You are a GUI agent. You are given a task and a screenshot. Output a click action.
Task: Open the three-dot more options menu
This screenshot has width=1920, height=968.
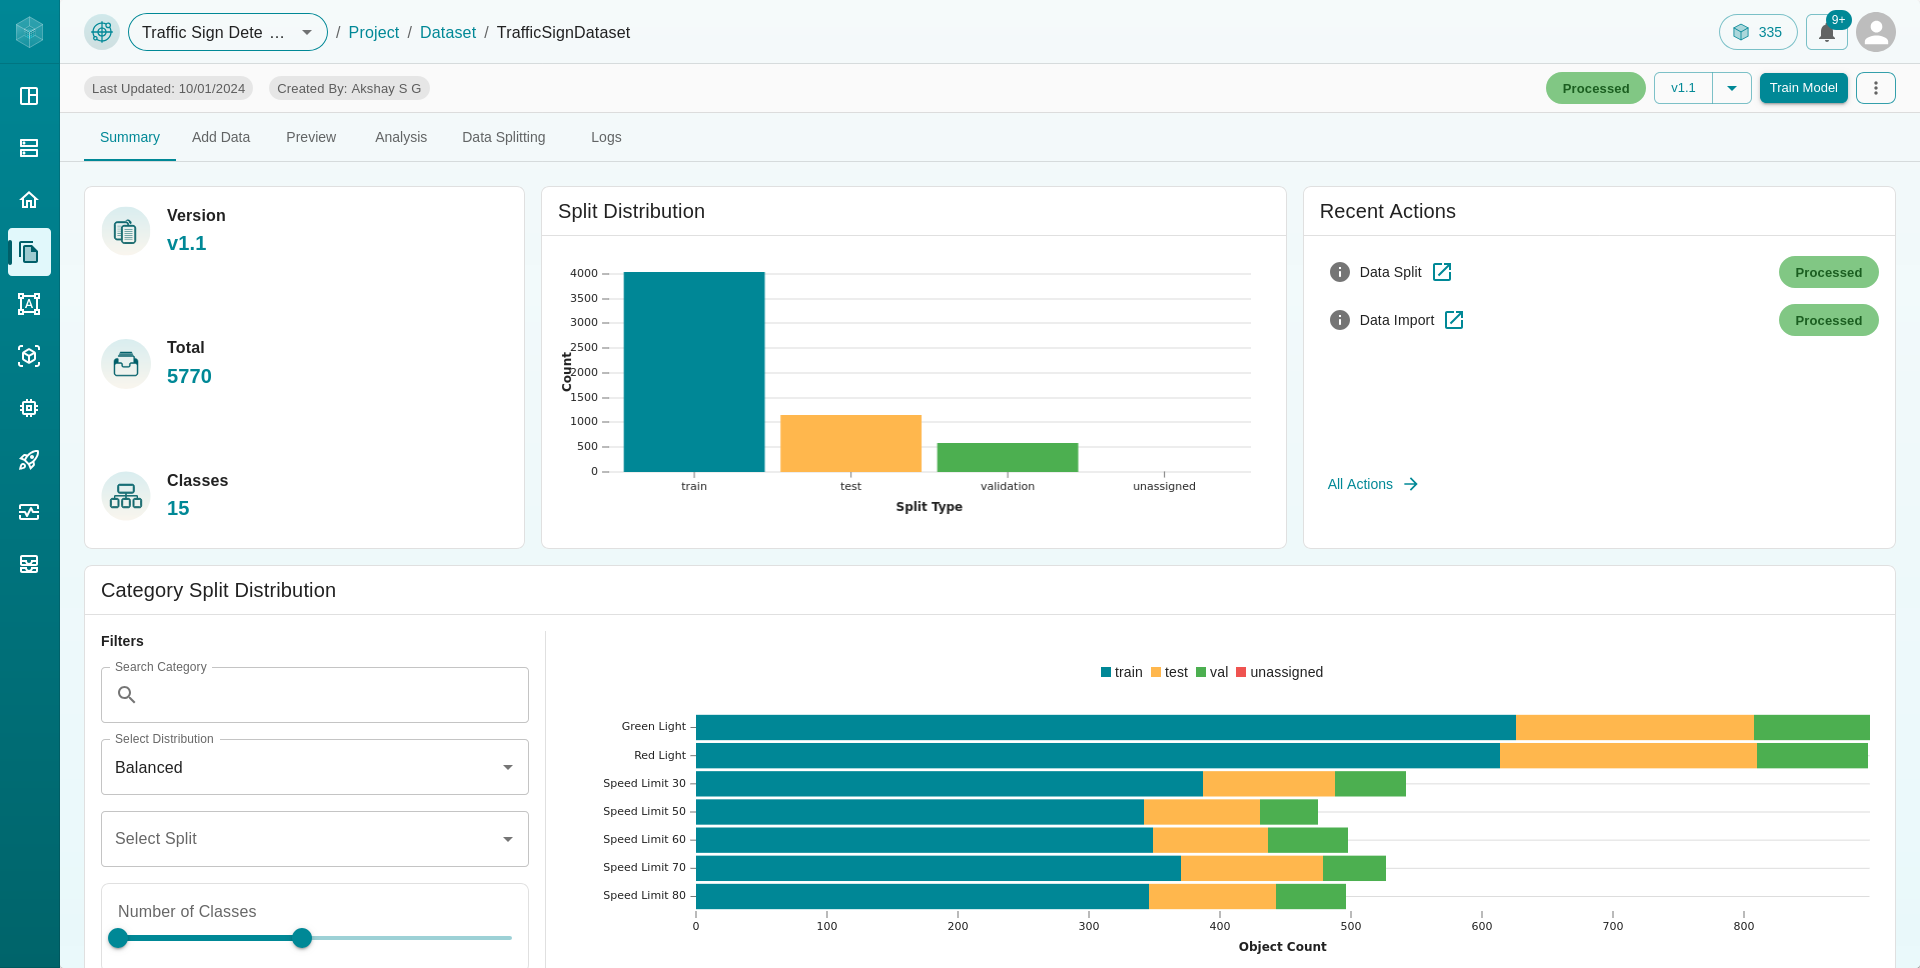[1876, 88]
